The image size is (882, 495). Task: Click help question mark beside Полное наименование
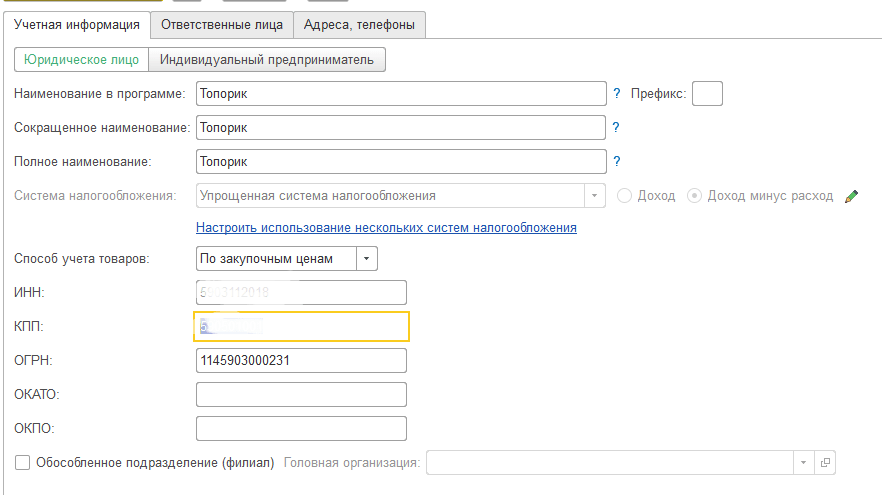point(617,162)
